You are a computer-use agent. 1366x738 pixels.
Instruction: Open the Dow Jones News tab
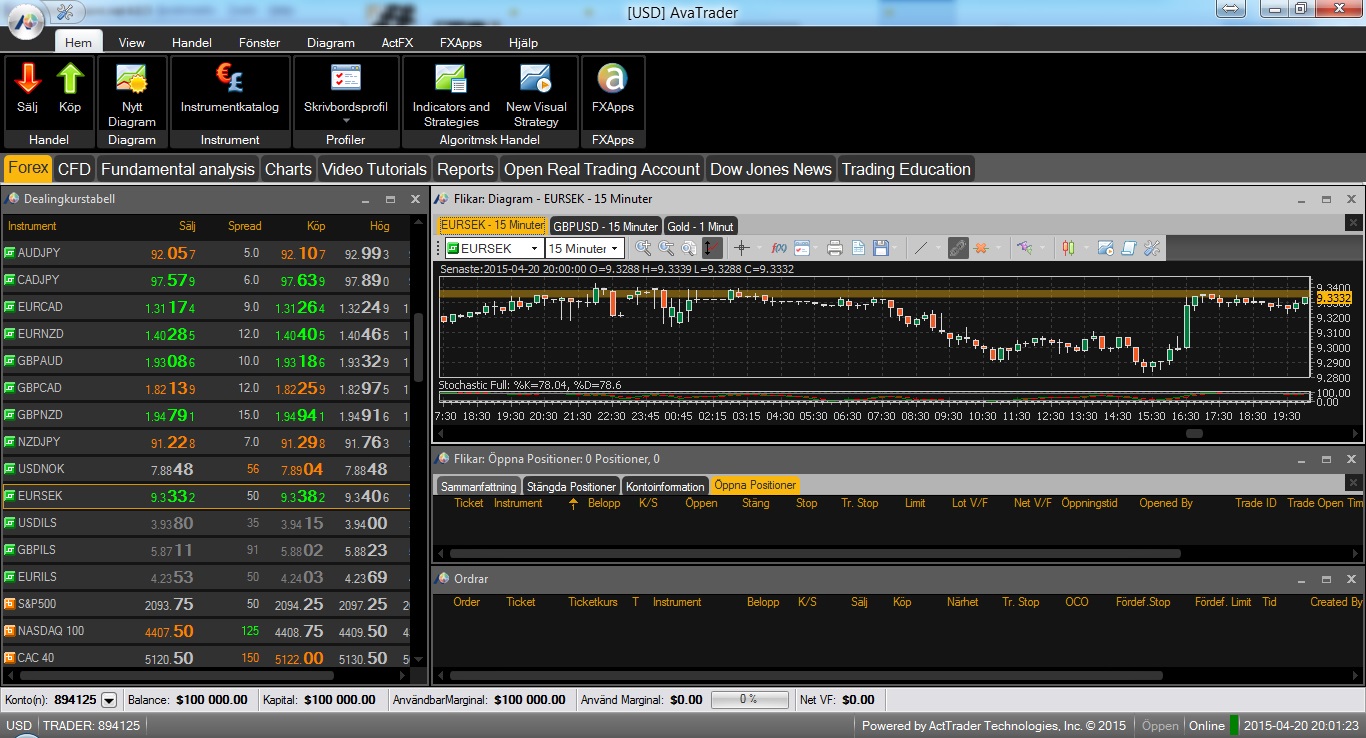pos(771,169)
